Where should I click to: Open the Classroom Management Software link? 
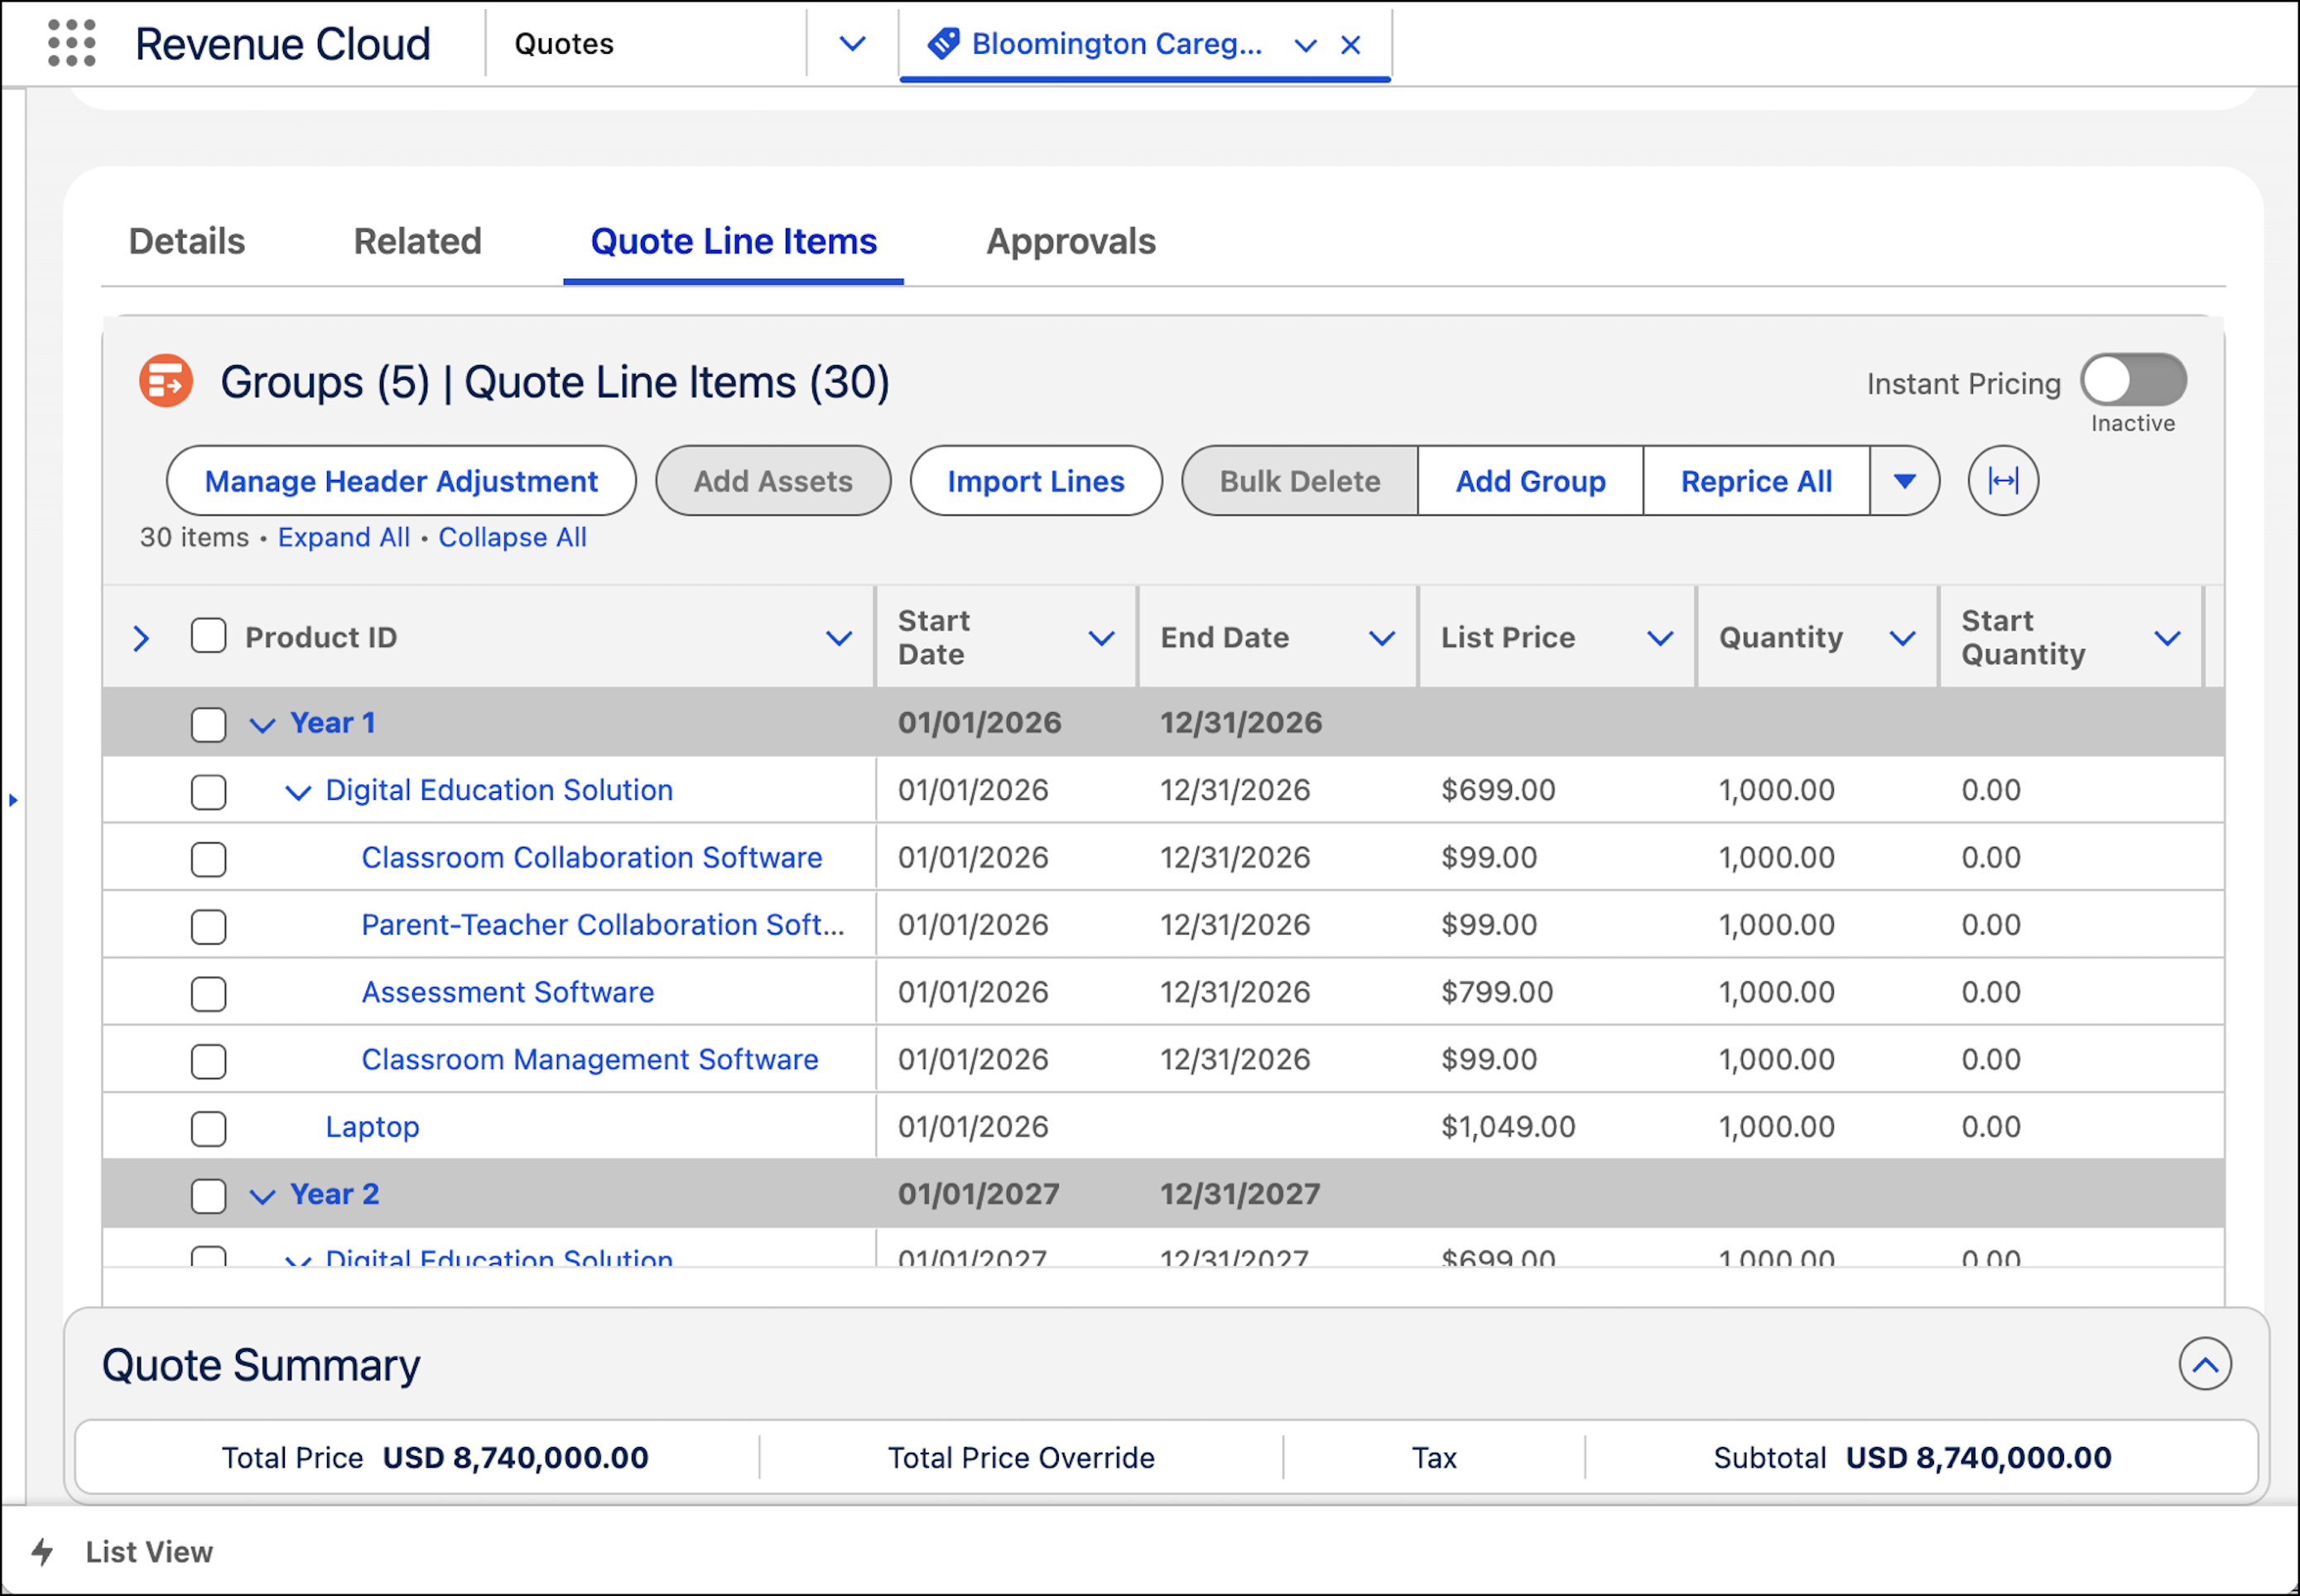590,1059
